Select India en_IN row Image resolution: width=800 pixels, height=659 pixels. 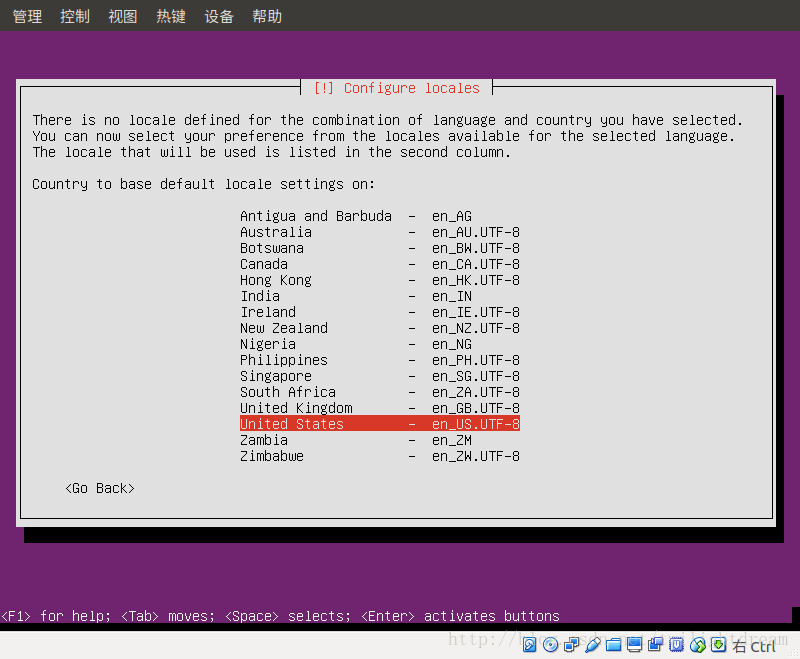[x=380, y=296]
